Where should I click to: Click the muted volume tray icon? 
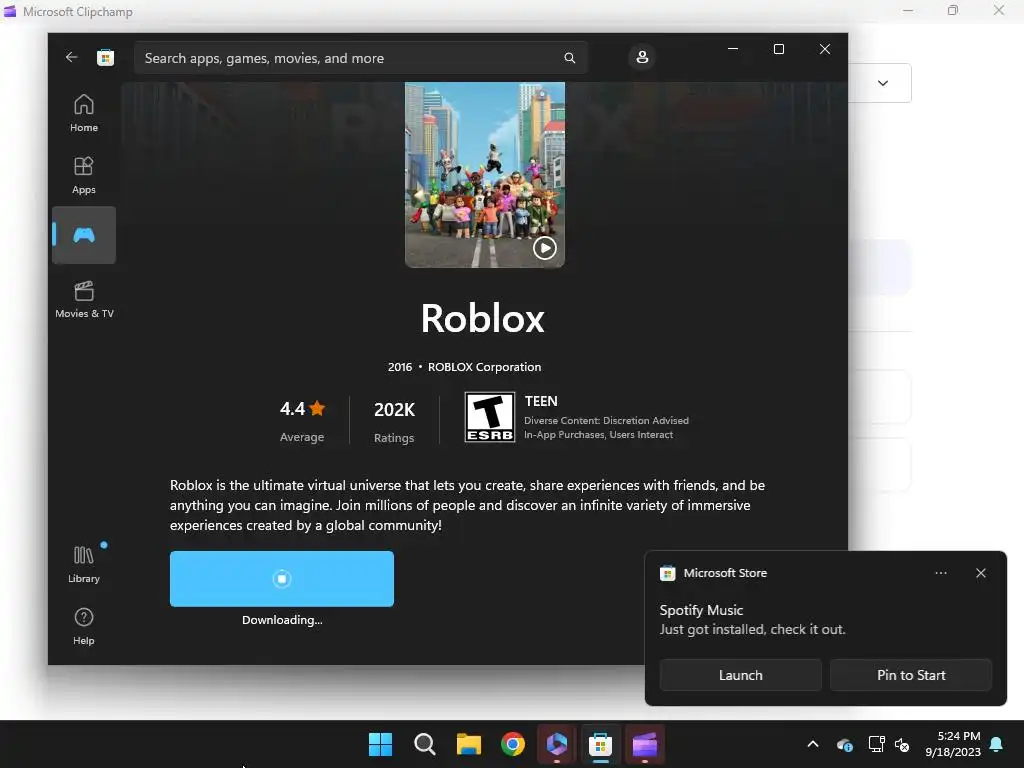[902, 744]
